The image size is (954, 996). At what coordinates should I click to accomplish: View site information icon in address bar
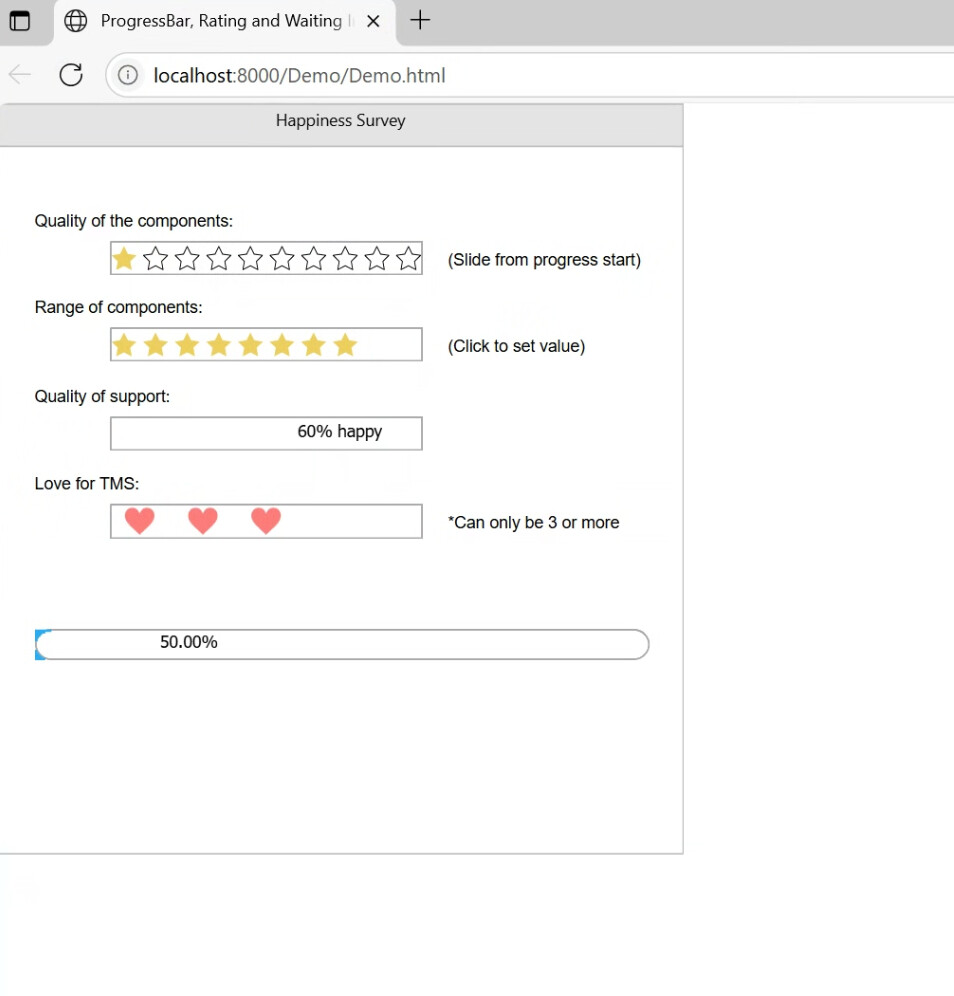128,75
